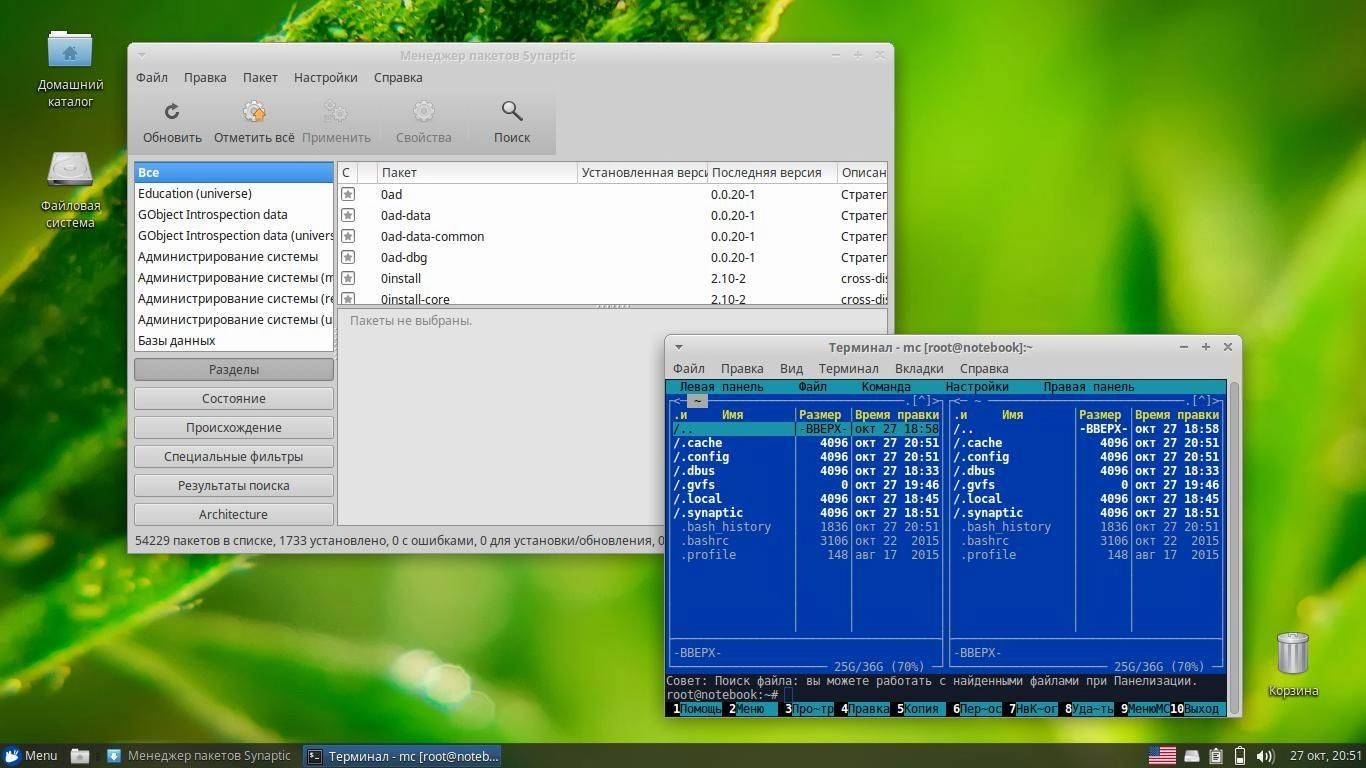The width and height of the screenshot is (1366, 768).
Task: Click the terminal window vertical scrollbar
Action: [1233, 547]
